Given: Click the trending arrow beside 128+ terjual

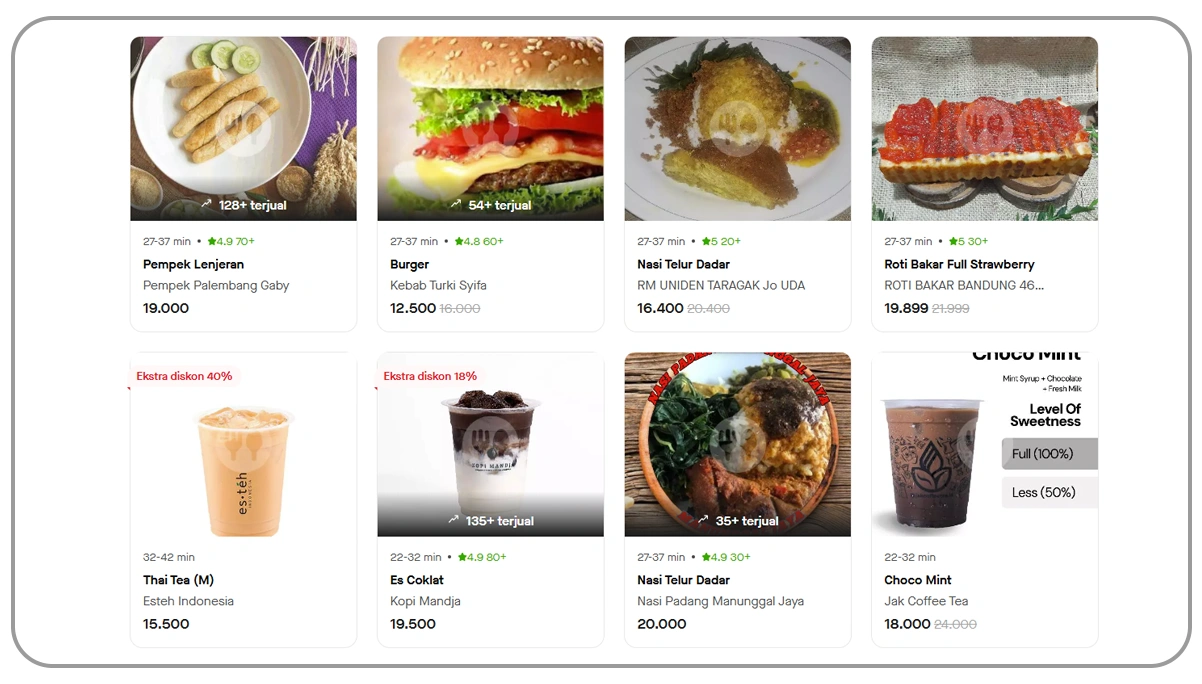Looking at the screenshot, I should point(206,204).
